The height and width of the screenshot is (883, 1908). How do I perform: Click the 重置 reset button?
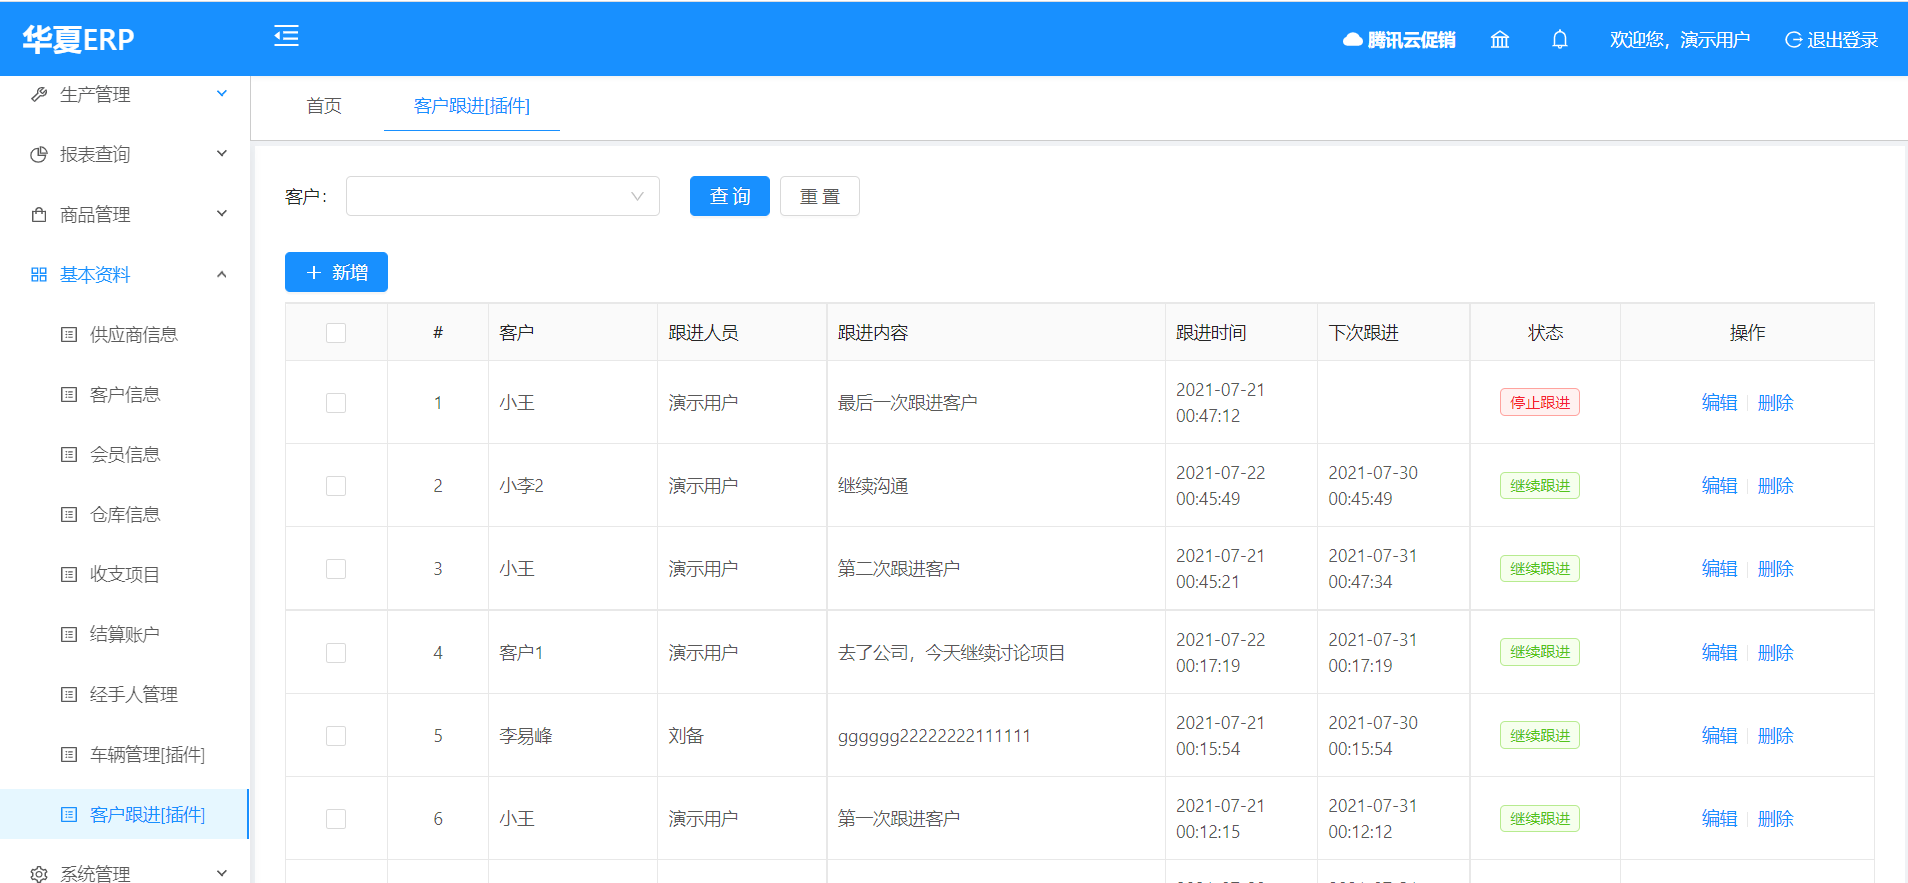click(820, 196)
